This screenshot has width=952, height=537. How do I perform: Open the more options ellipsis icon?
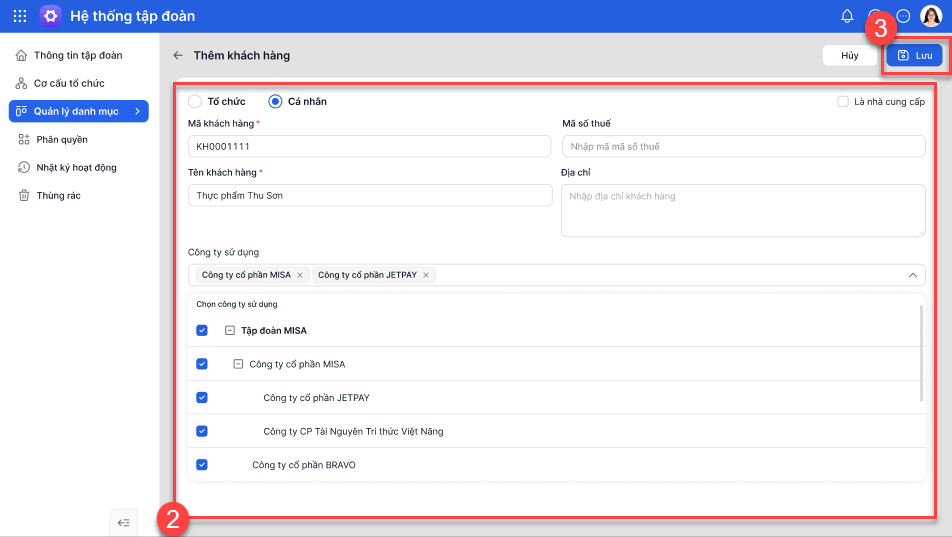click(x=903, y=16)
